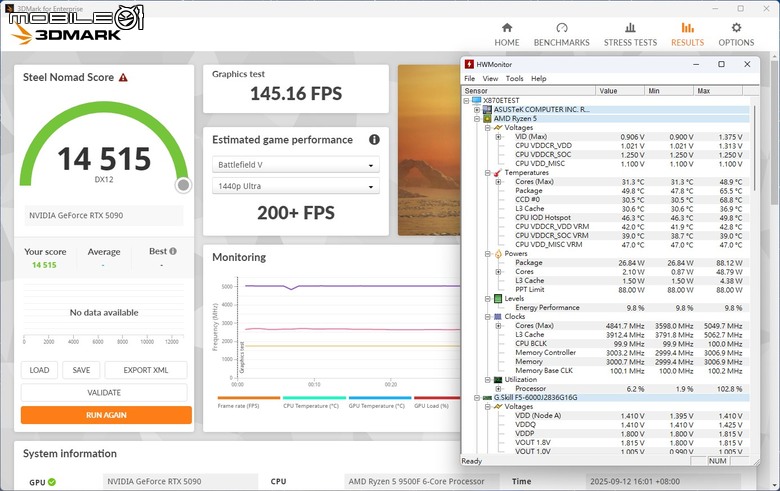The height and width of the screenshot is (491, 780).
Task: Click the ASUSTeK motherboard icon
Action: pos(487,109)
